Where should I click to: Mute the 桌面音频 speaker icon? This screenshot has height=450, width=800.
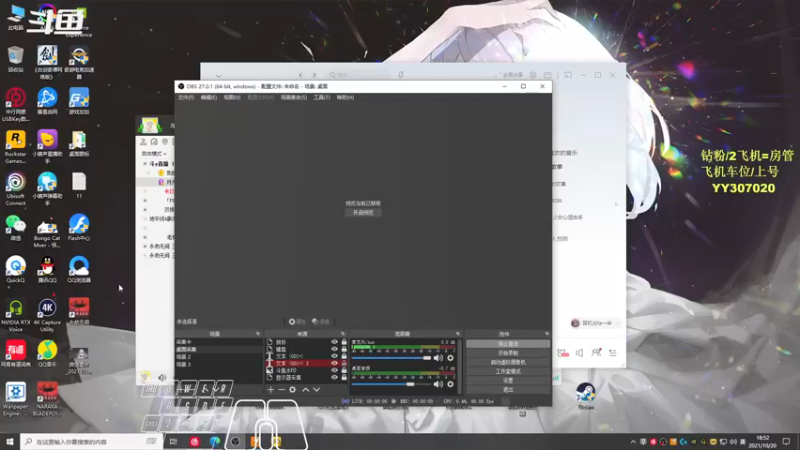(x=438, y=384)
